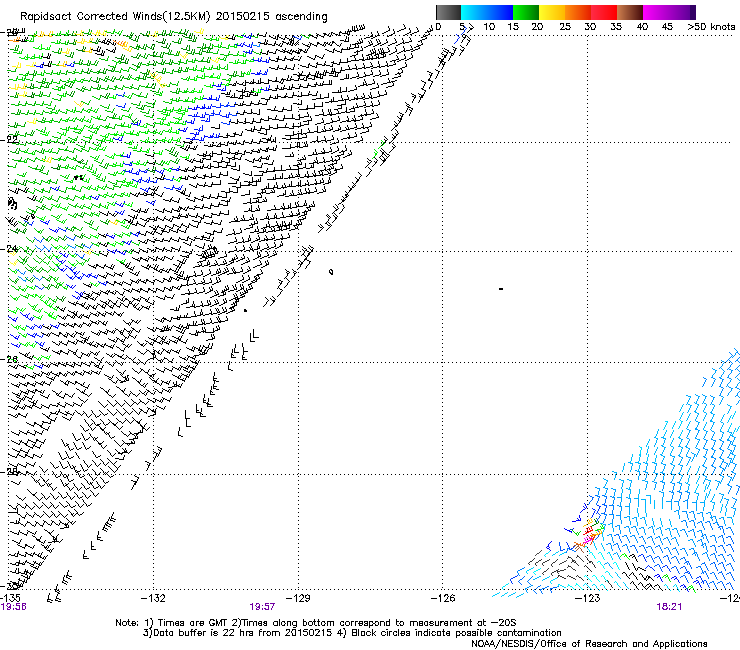Click the small black circle marker near -24 latitude

331,272
